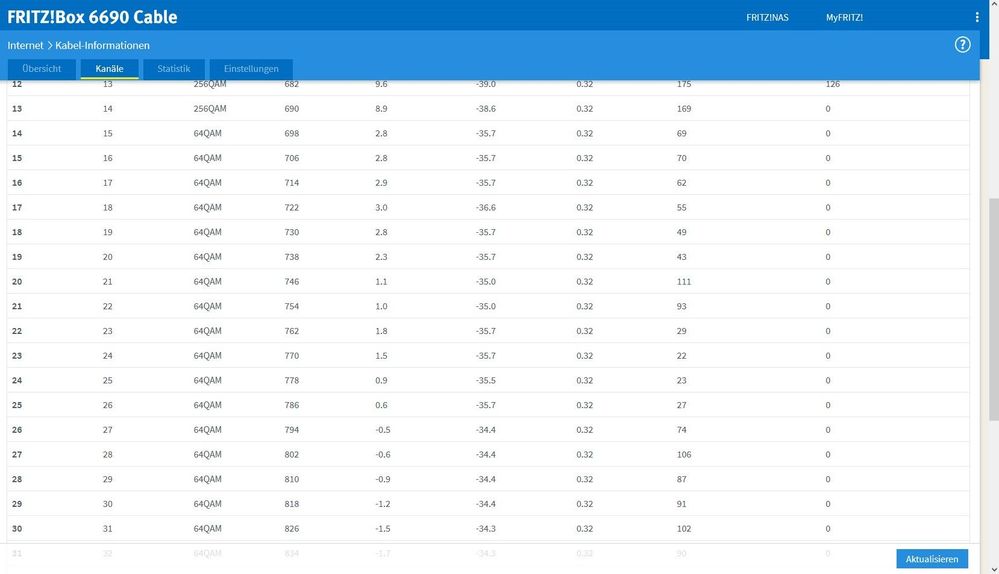Select the frequency cell 754
Image resolution: width=999 pixels, height=574 pixels.
click(x=292, y=306)
